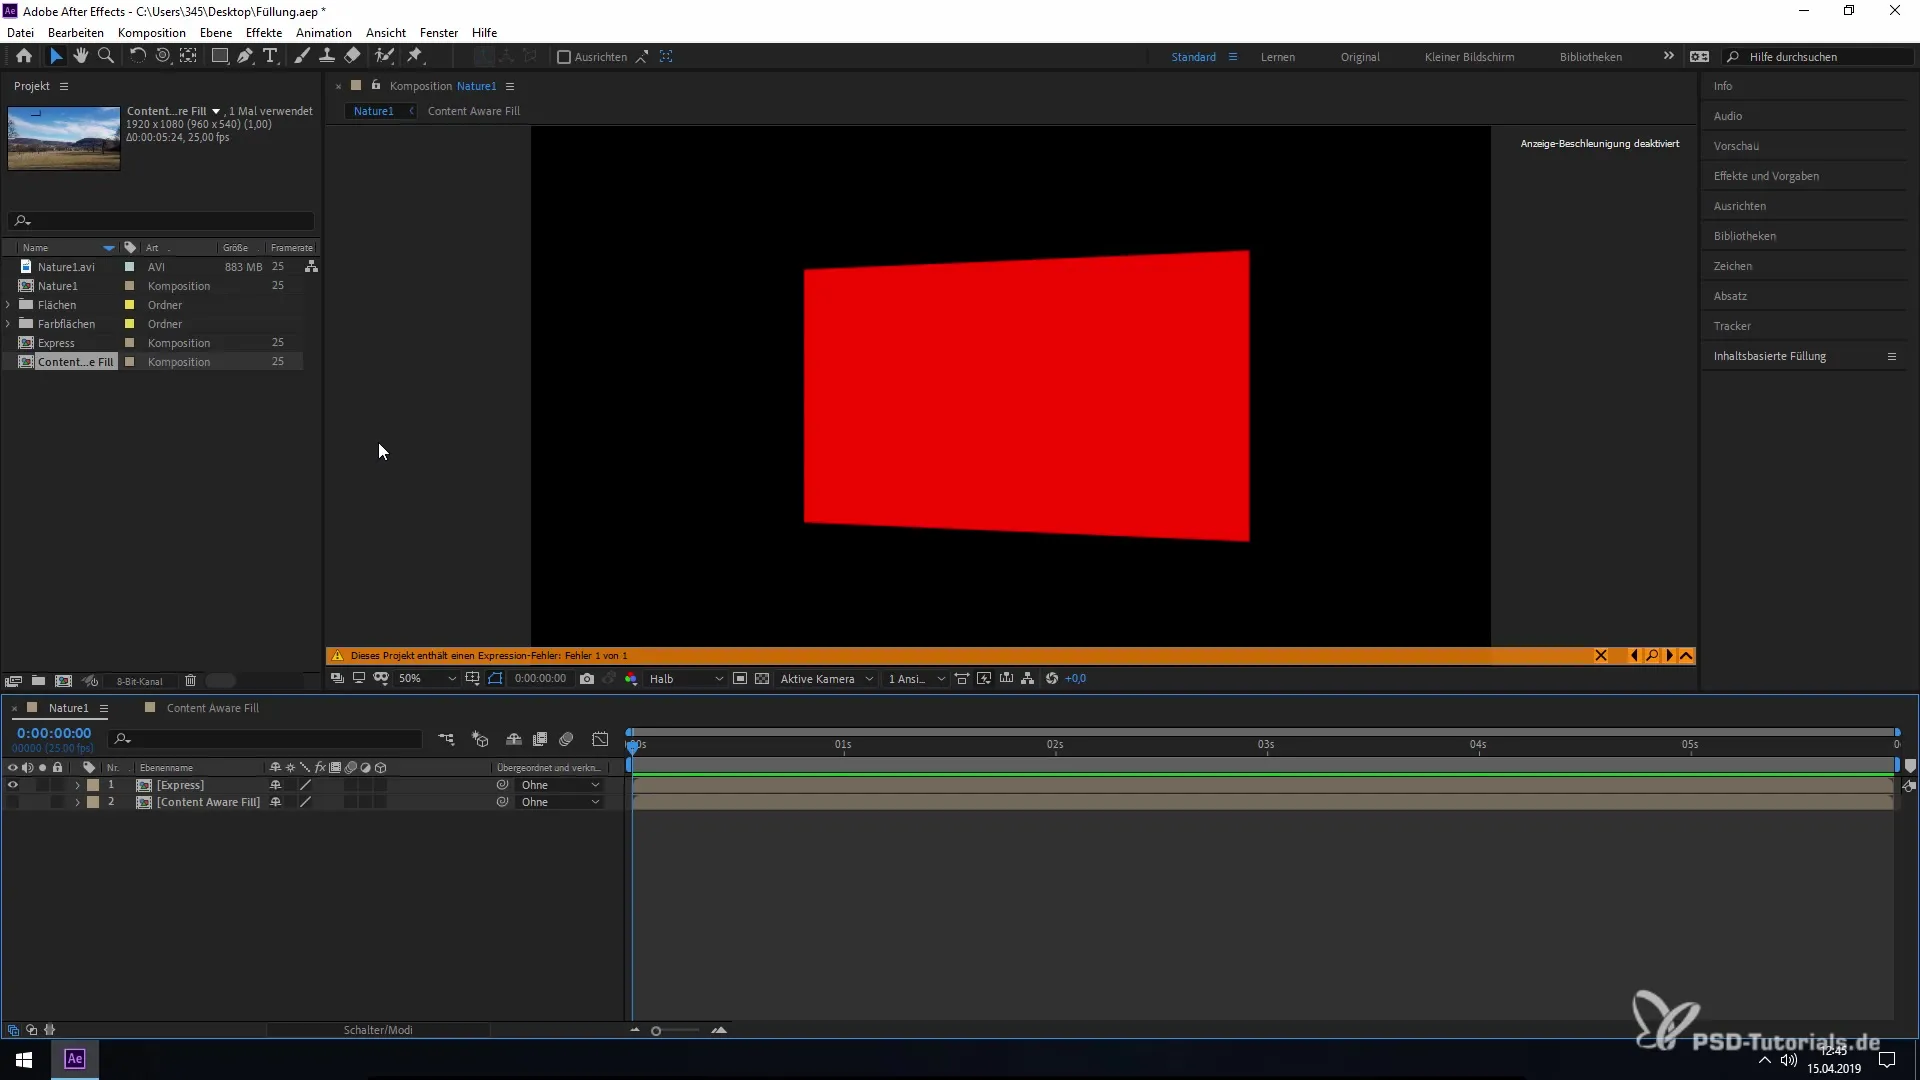Enable motion blur for timeline
Screen dimensions: 1920x1080
pos(566,739)
